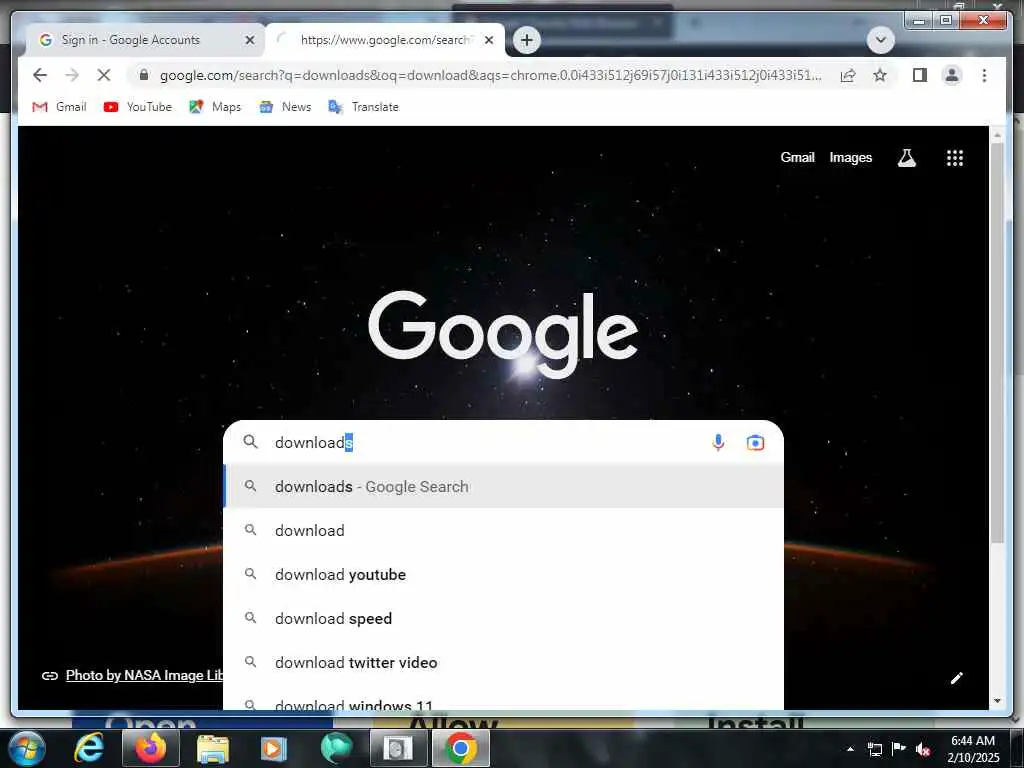Bookmark this tab with the star icon

pos(880,75)
